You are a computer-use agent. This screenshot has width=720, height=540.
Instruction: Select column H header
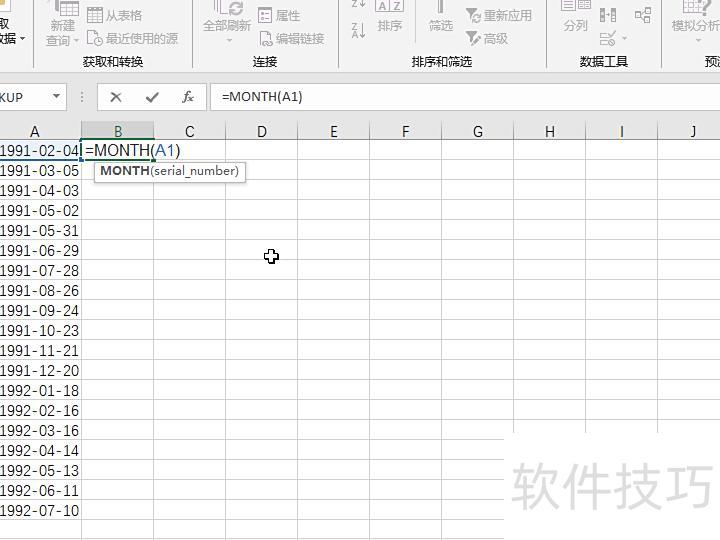[549, 131]
